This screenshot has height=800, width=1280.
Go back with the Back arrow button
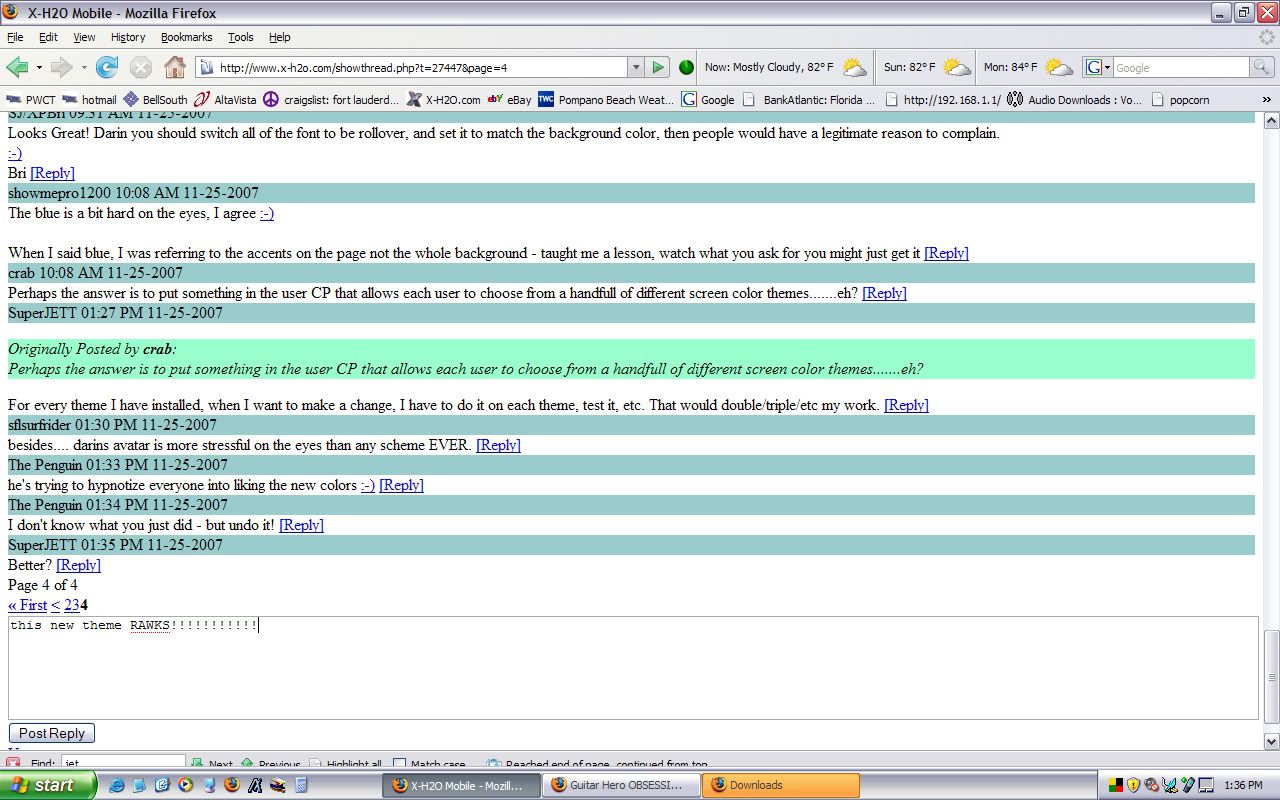click(17, 67)
